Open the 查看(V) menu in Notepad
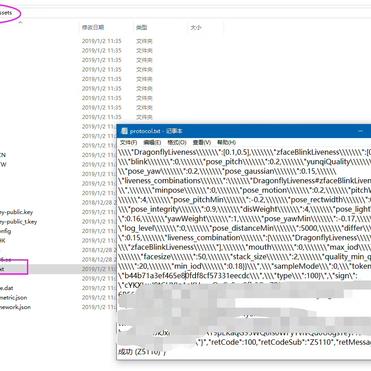Screen dimensions: 371x371 tap(202, 142)
